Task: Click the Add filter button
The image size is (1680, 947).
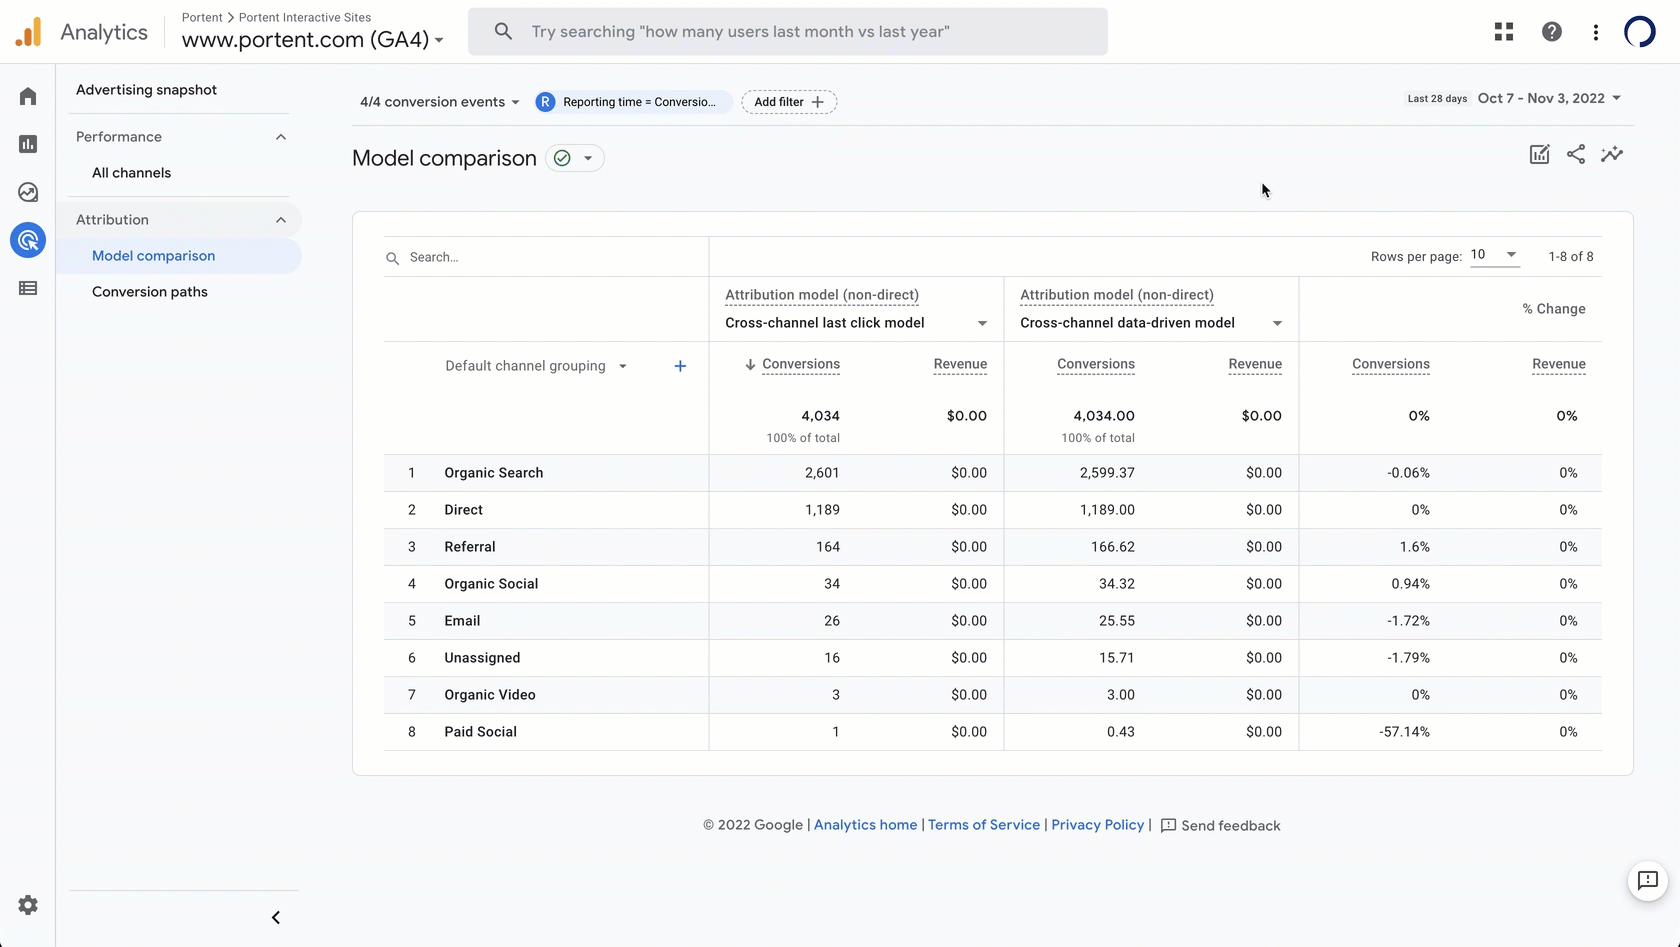Action: pos(789,102)
